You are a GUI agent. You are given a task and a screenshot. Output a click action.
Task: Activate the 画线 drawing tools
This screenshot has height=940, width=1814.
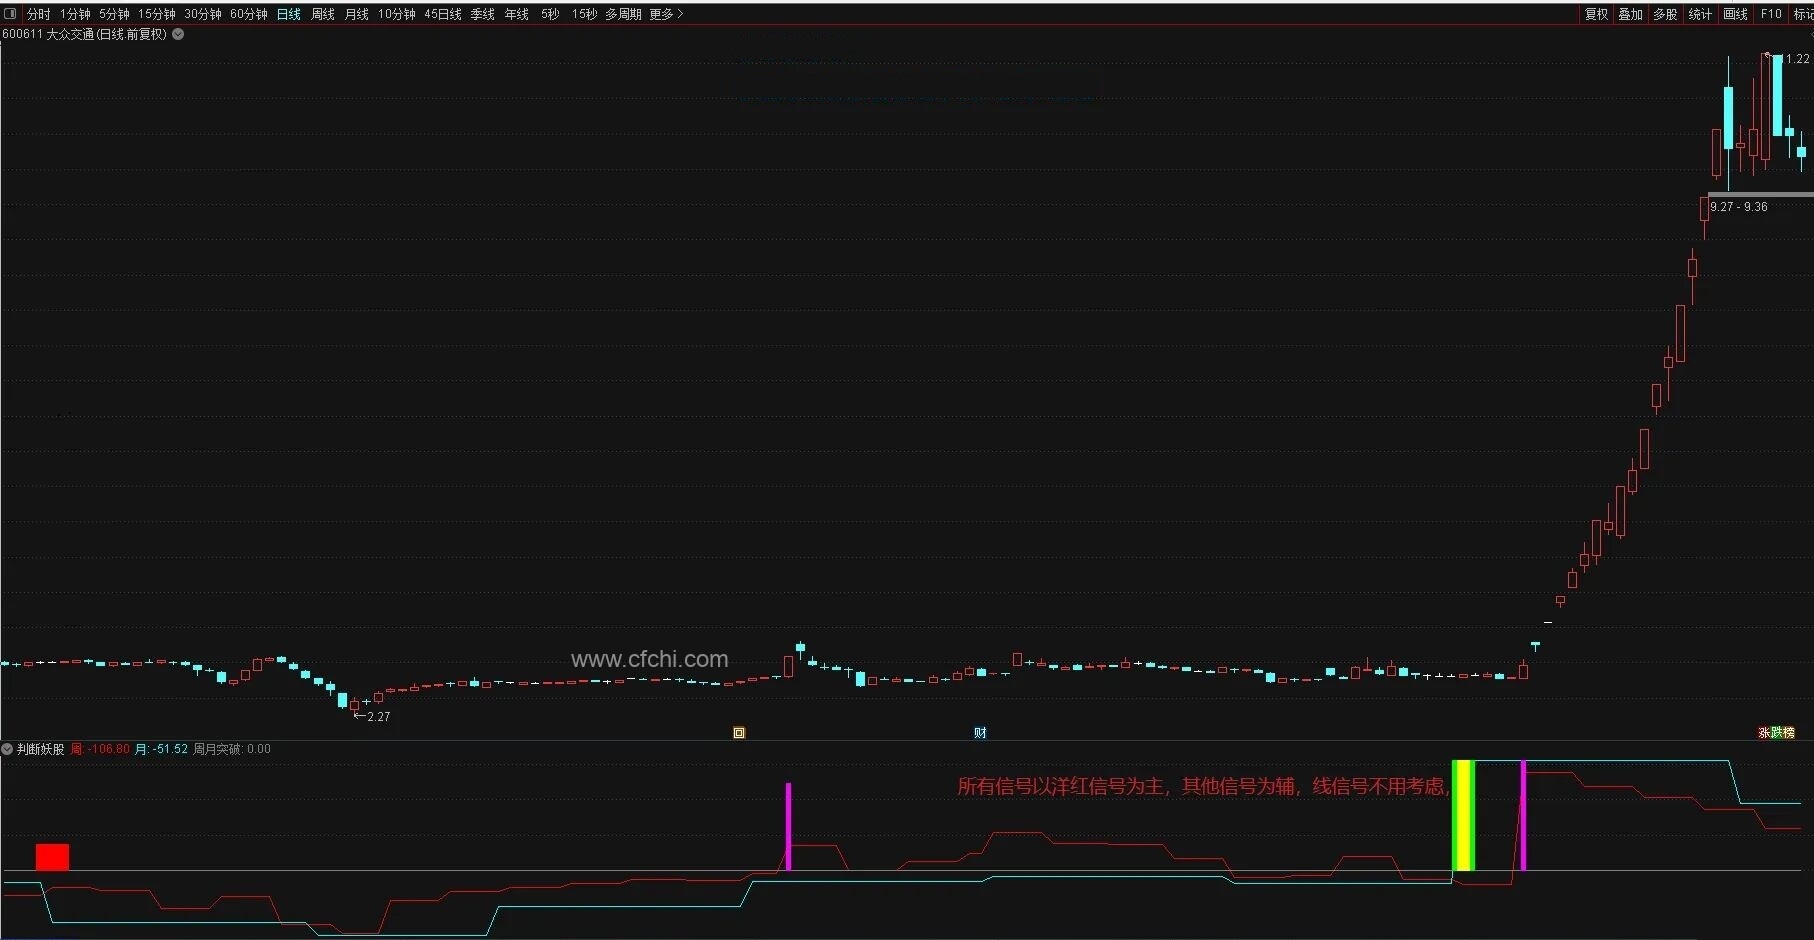click(x=1736, y=14)
